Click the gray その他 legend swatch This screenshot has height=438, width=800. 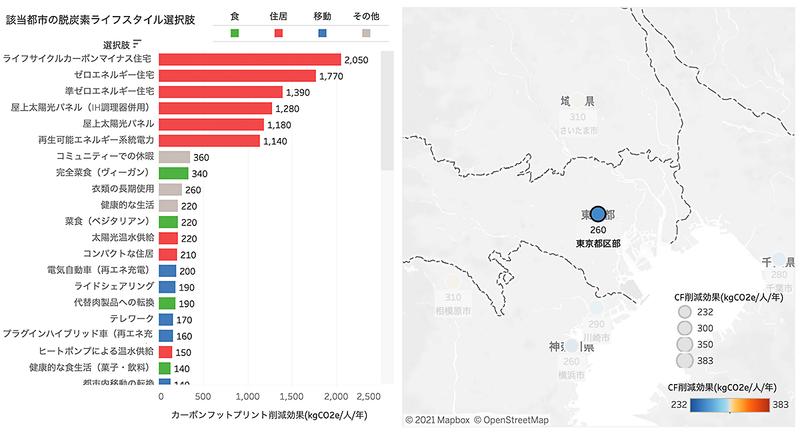click(x=367, y=32)
